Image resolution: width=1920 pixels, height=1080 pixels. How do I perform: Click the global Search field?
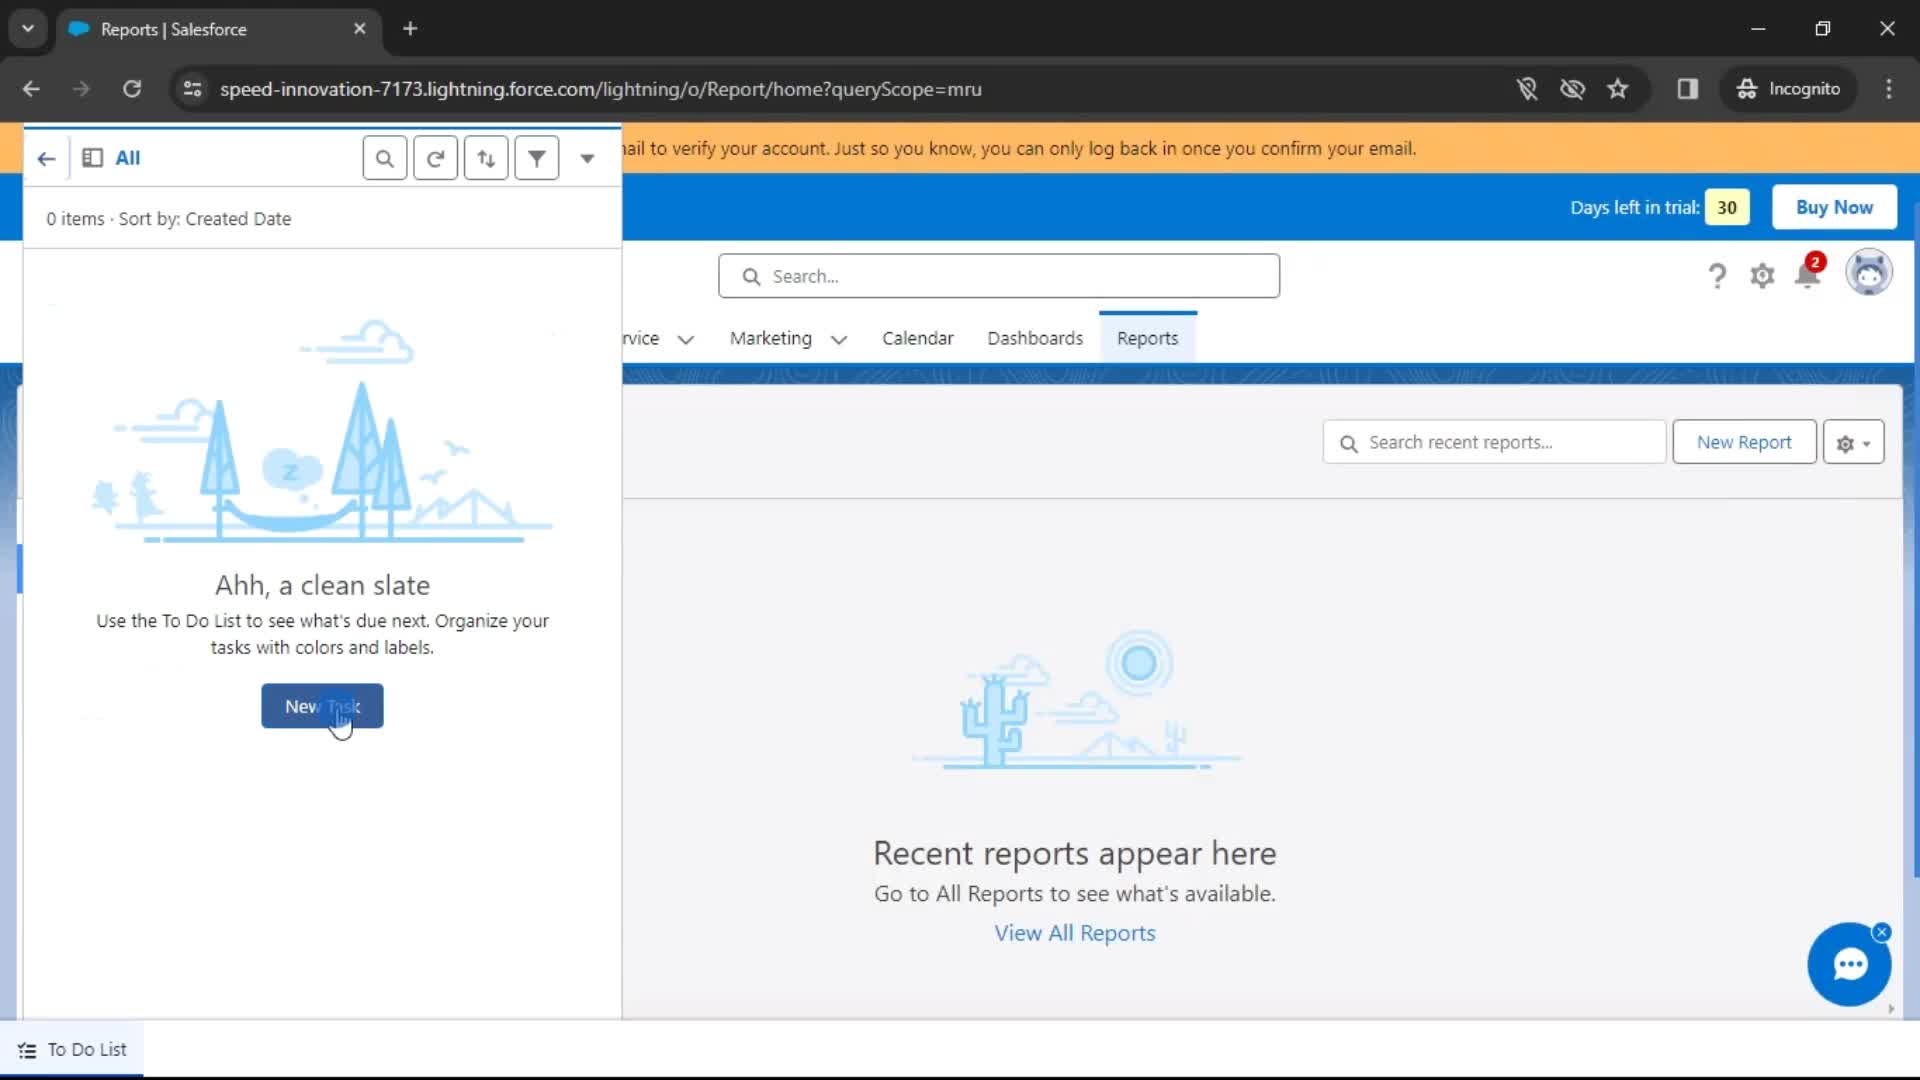(x=999, y=276)
